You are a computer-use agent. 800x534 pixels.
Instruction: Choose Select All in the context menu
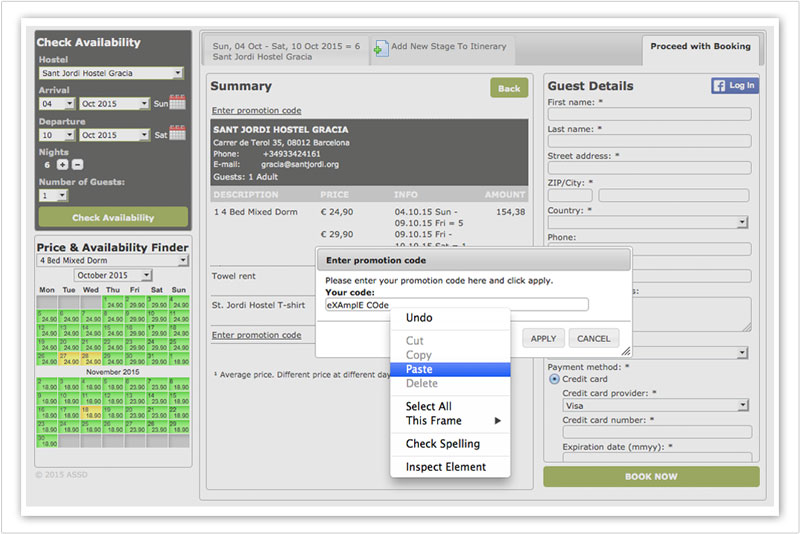tap(450, 406)
